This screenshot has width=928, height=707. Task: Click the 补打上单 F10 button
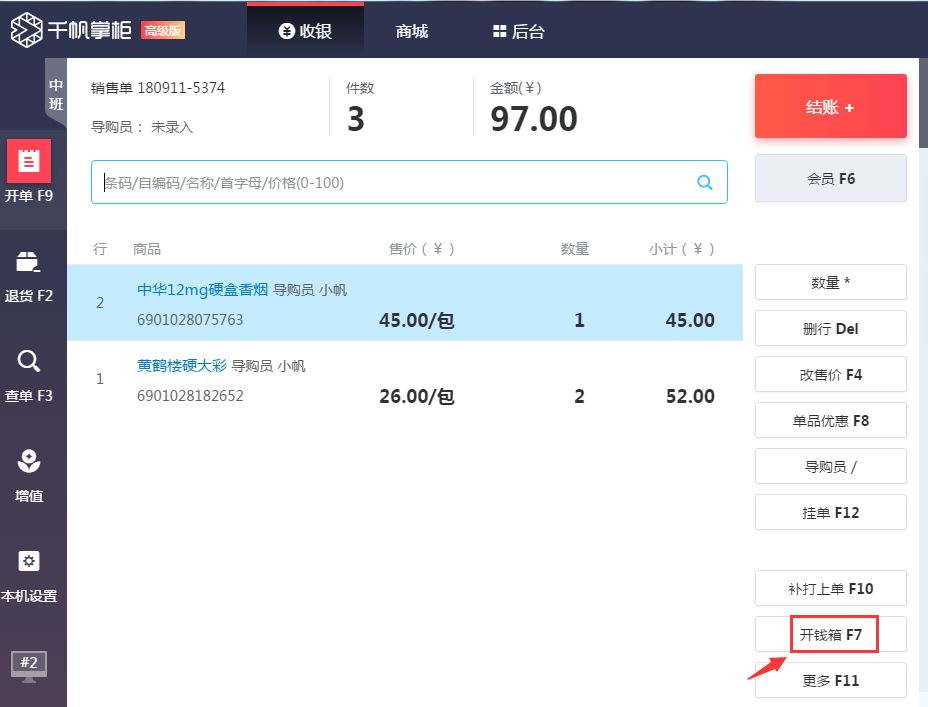[x=830, y=589]
